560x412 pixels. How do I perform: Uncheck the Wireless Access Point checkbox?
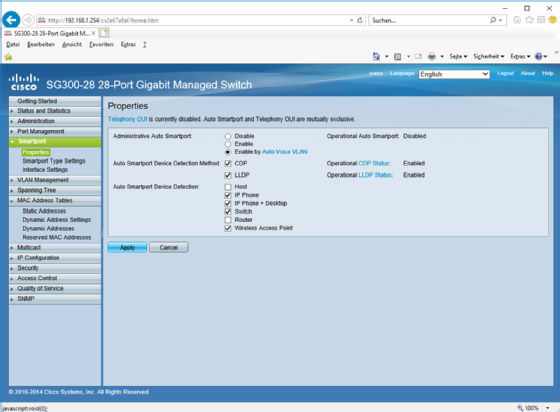(x=228, y=228)
